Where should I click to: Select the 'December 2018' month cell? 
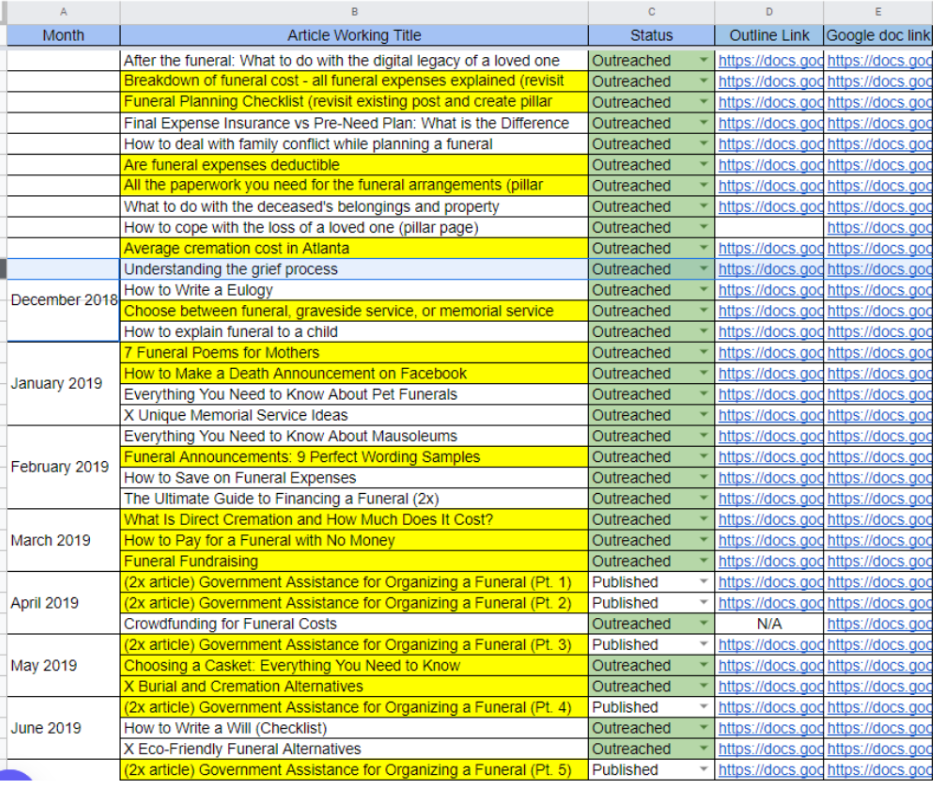click(x=64, y=301)
